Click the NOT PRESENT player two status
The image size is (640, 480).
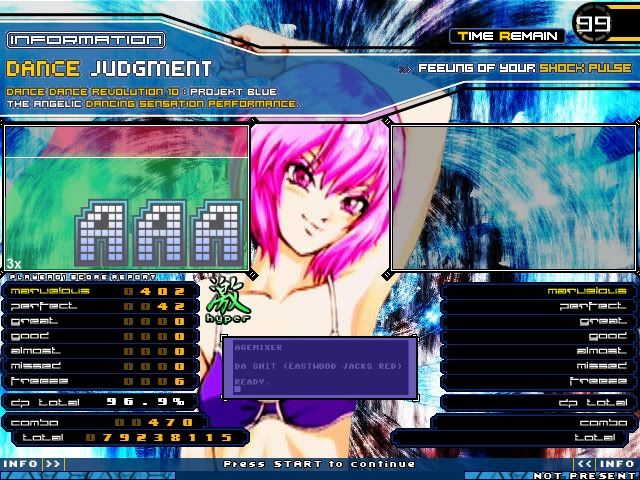[586, 476]
